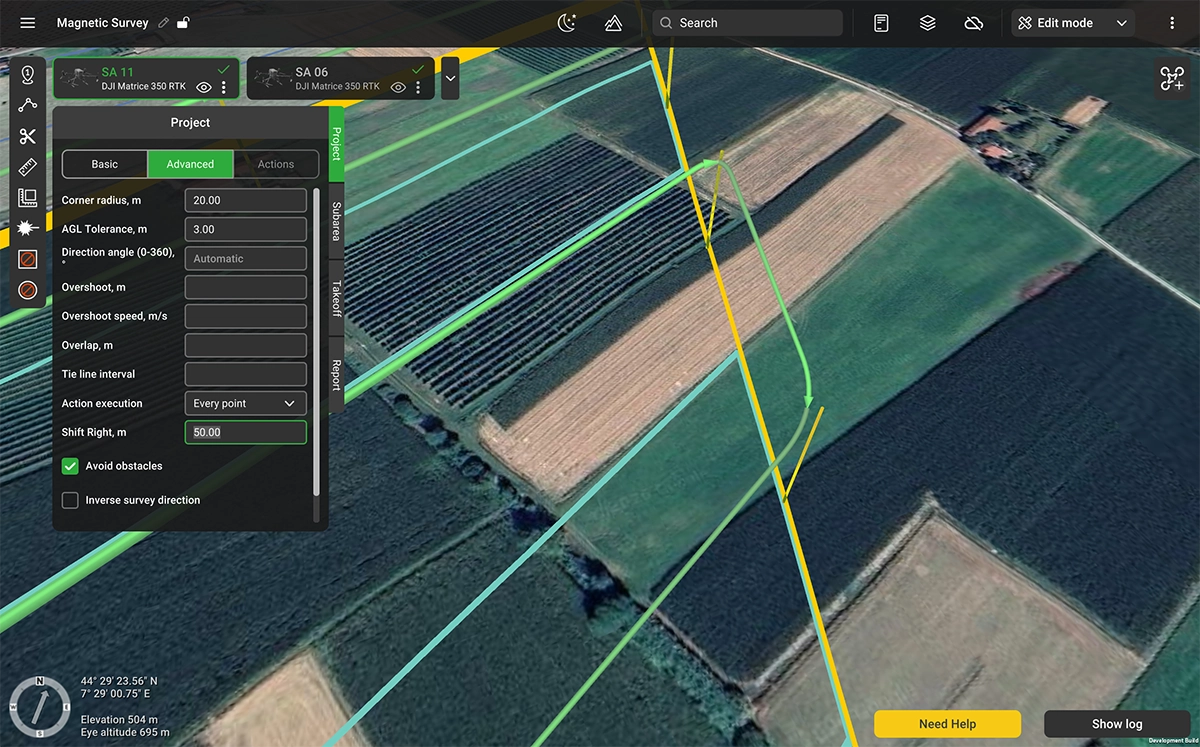Click the 44° 29' 23.56" N latitude readout
Viewport: 1200px width, 747px height.
[x=119, y=681]
